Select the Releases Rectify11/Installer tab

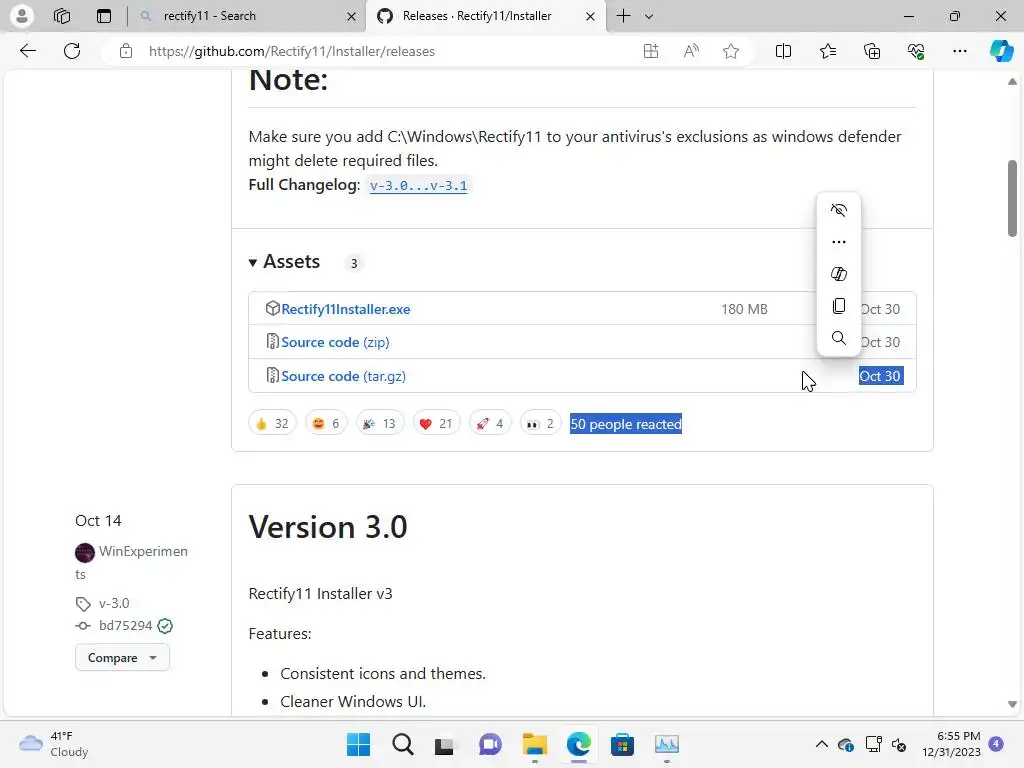click(487, 16)
